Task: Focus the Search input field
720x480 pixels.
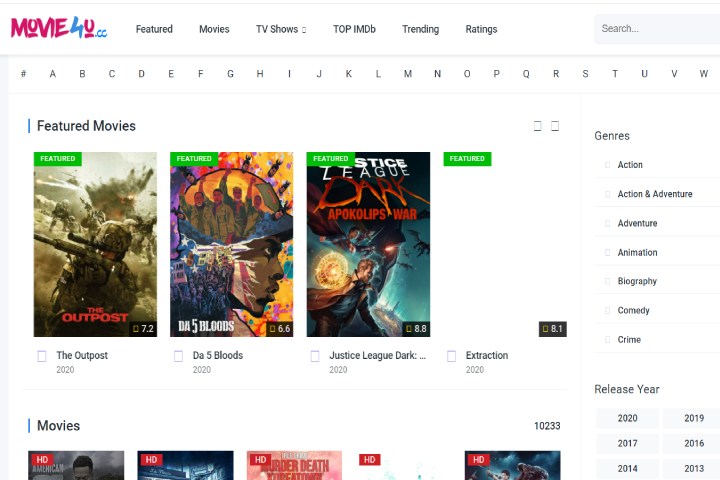Action: pyautogui.click(x=658, y=28)
